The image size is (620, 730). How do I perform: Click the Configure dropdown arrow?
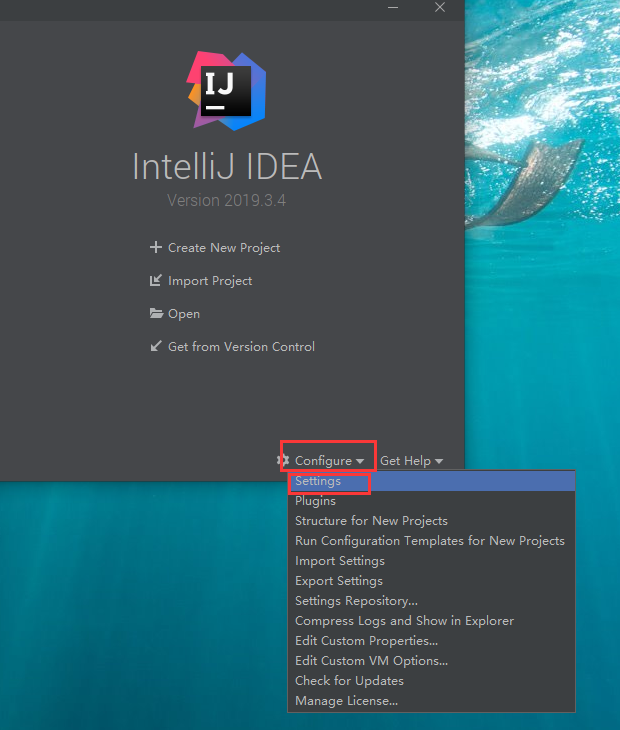pos(360,461)
